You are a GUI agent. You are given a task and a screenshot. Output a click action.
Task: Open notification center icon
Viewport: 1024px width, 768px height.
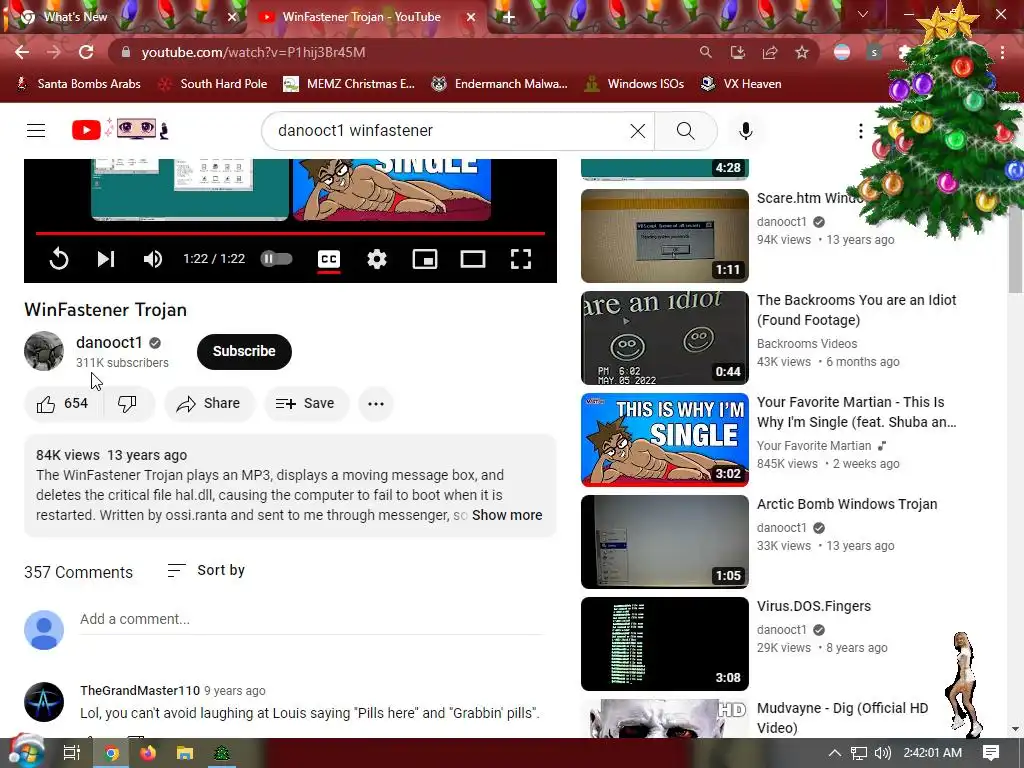click(991, 753)
